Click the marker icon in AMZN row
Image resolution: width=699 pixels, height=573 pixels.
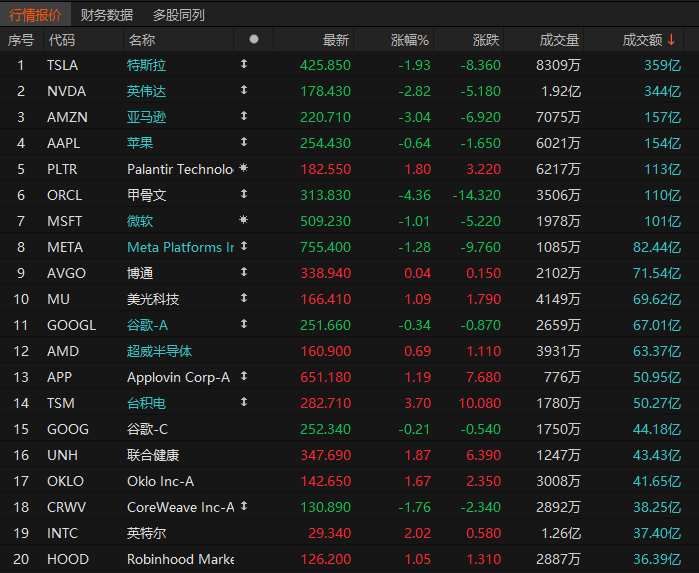tap(244, 116)
